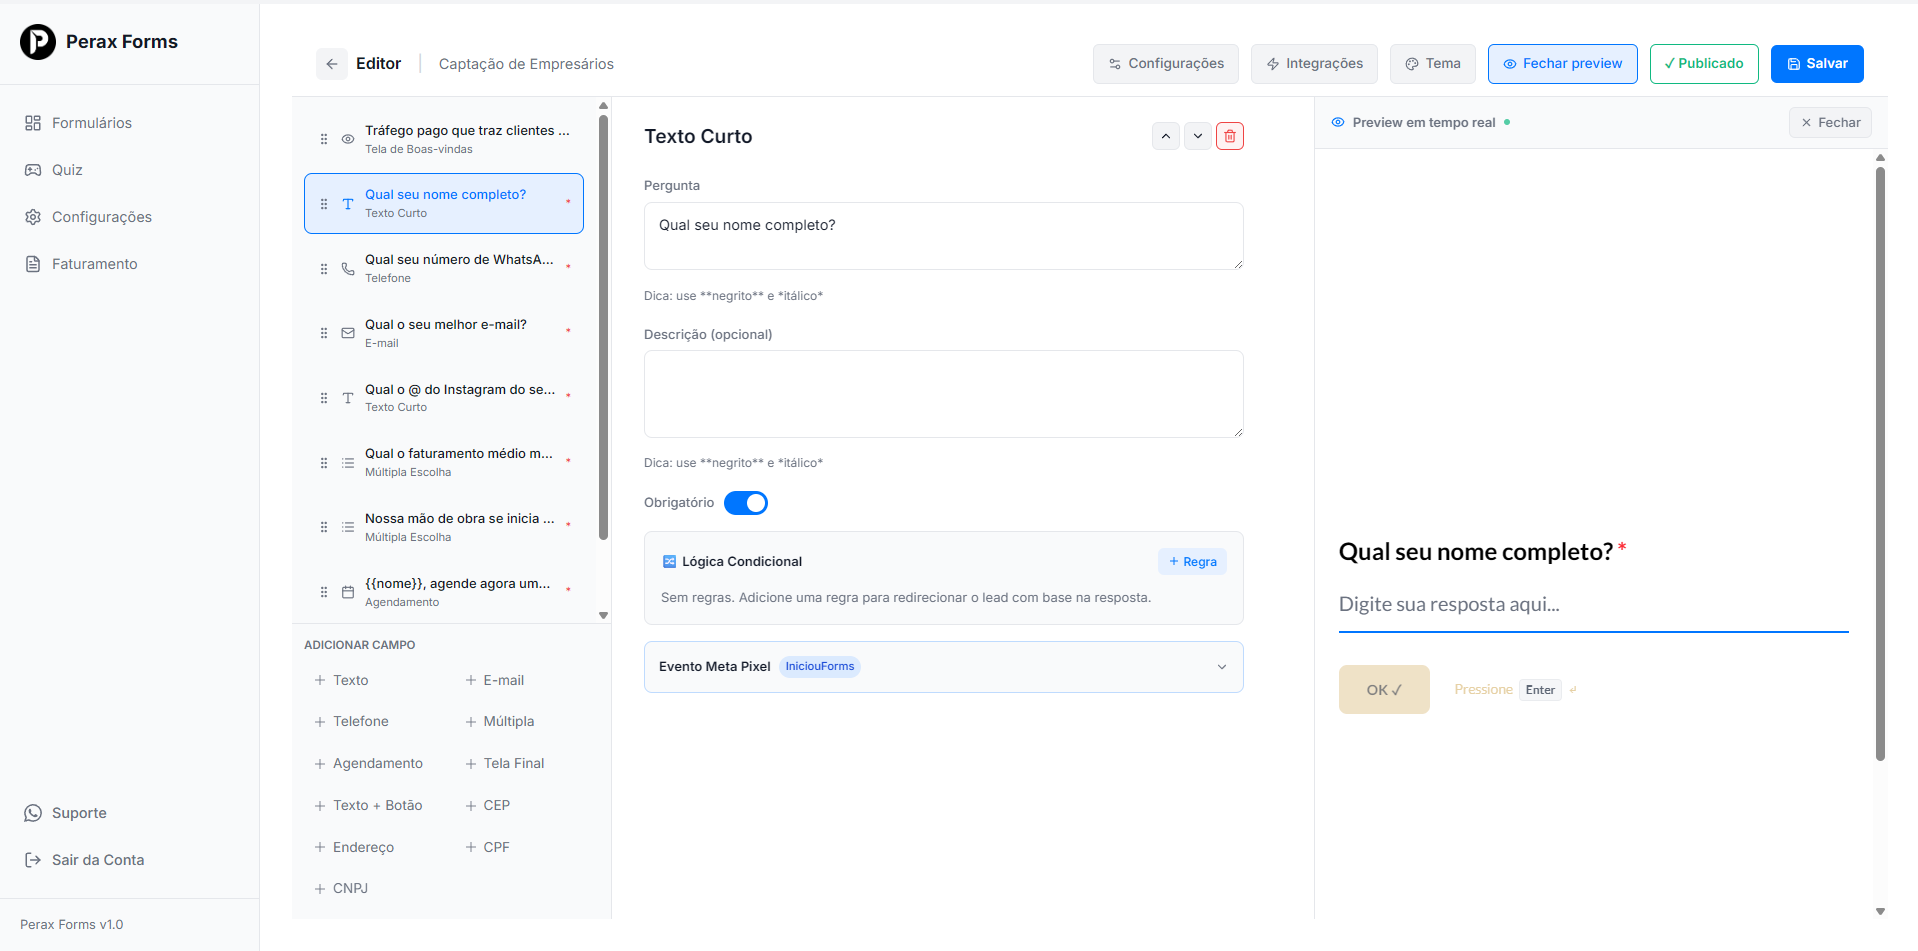The height and width of the screenshot is (951, 1918).
Task: Click the Lógica Condicional icon
Action: coord(670,562)
